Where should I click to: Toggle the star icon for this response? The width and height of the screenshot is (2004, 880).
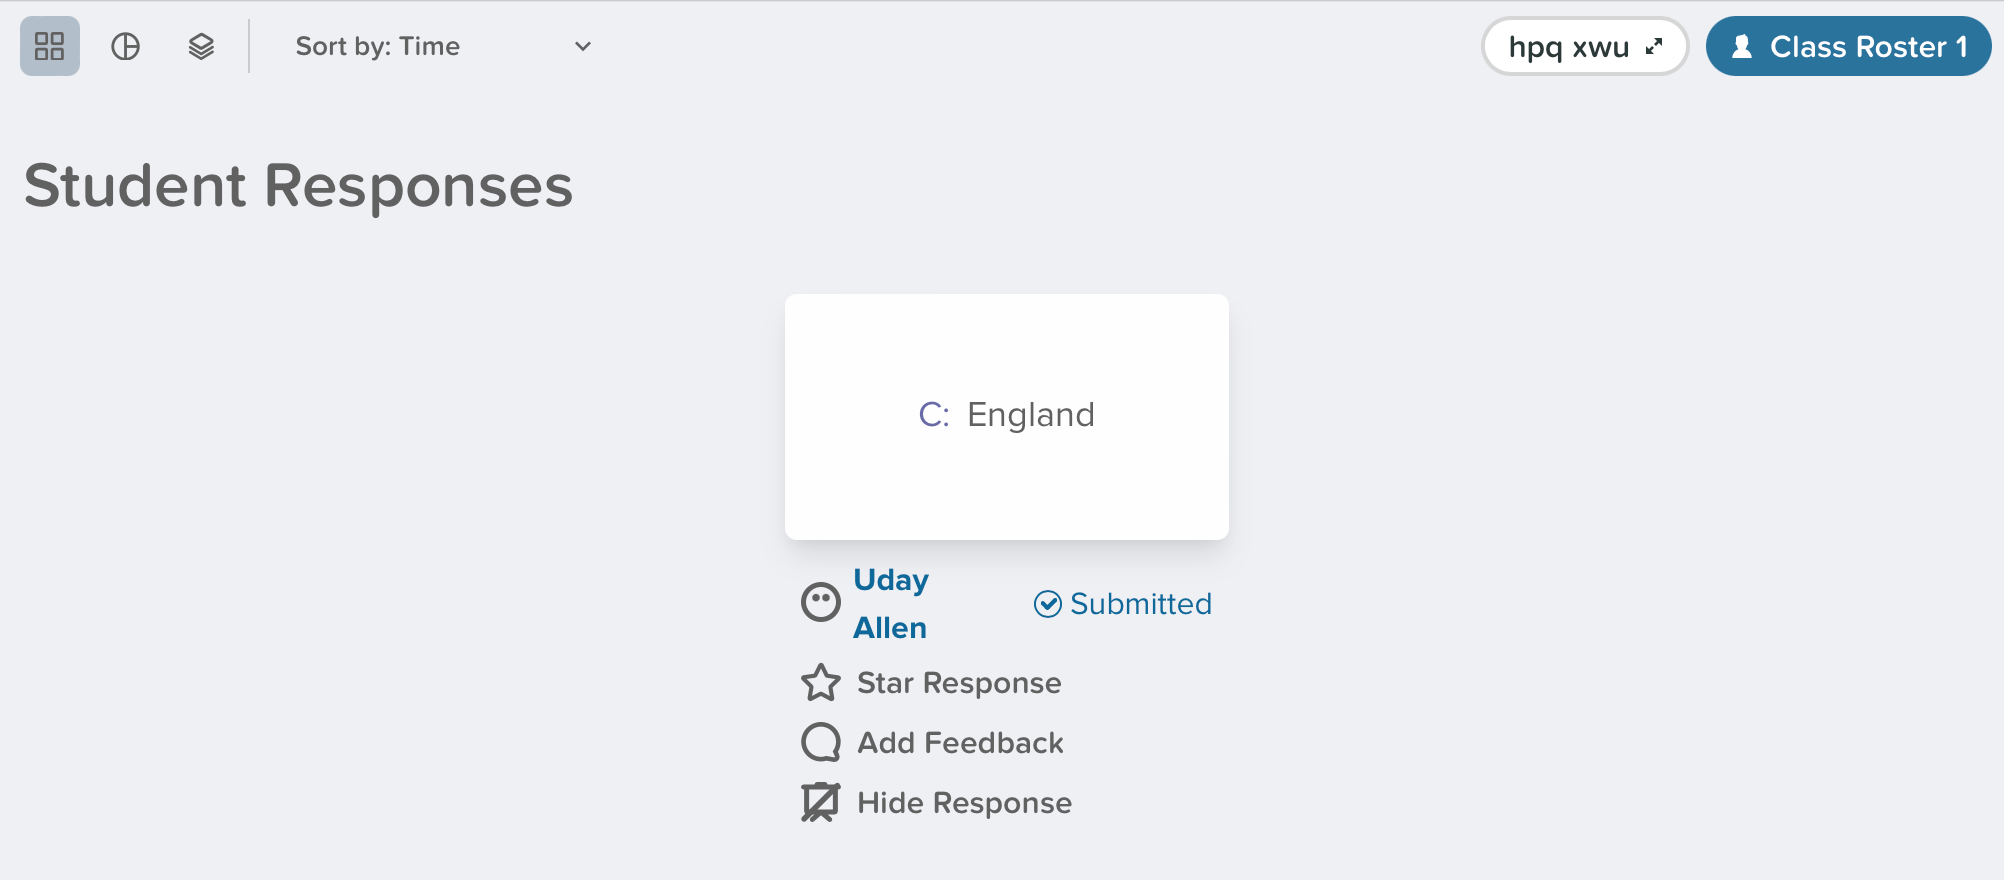(x=821, y=683)
